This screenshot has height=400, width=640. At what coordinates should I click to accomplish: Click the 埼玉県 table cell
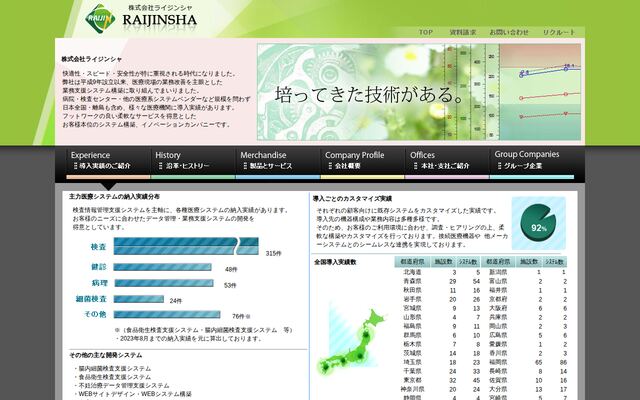click(x=412, y=362)
